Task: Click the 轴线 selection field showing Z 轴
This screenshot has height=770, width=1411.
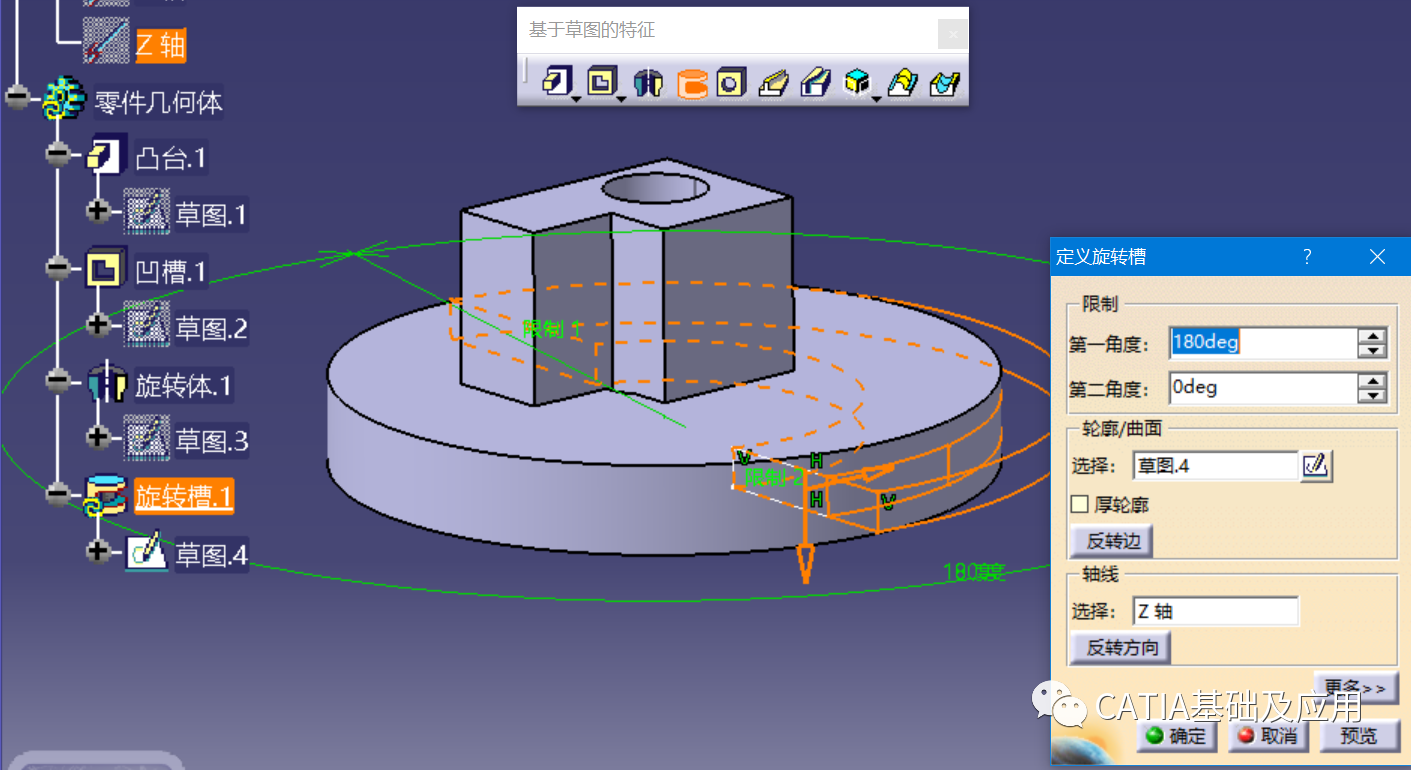Action: coord(1215,612)
